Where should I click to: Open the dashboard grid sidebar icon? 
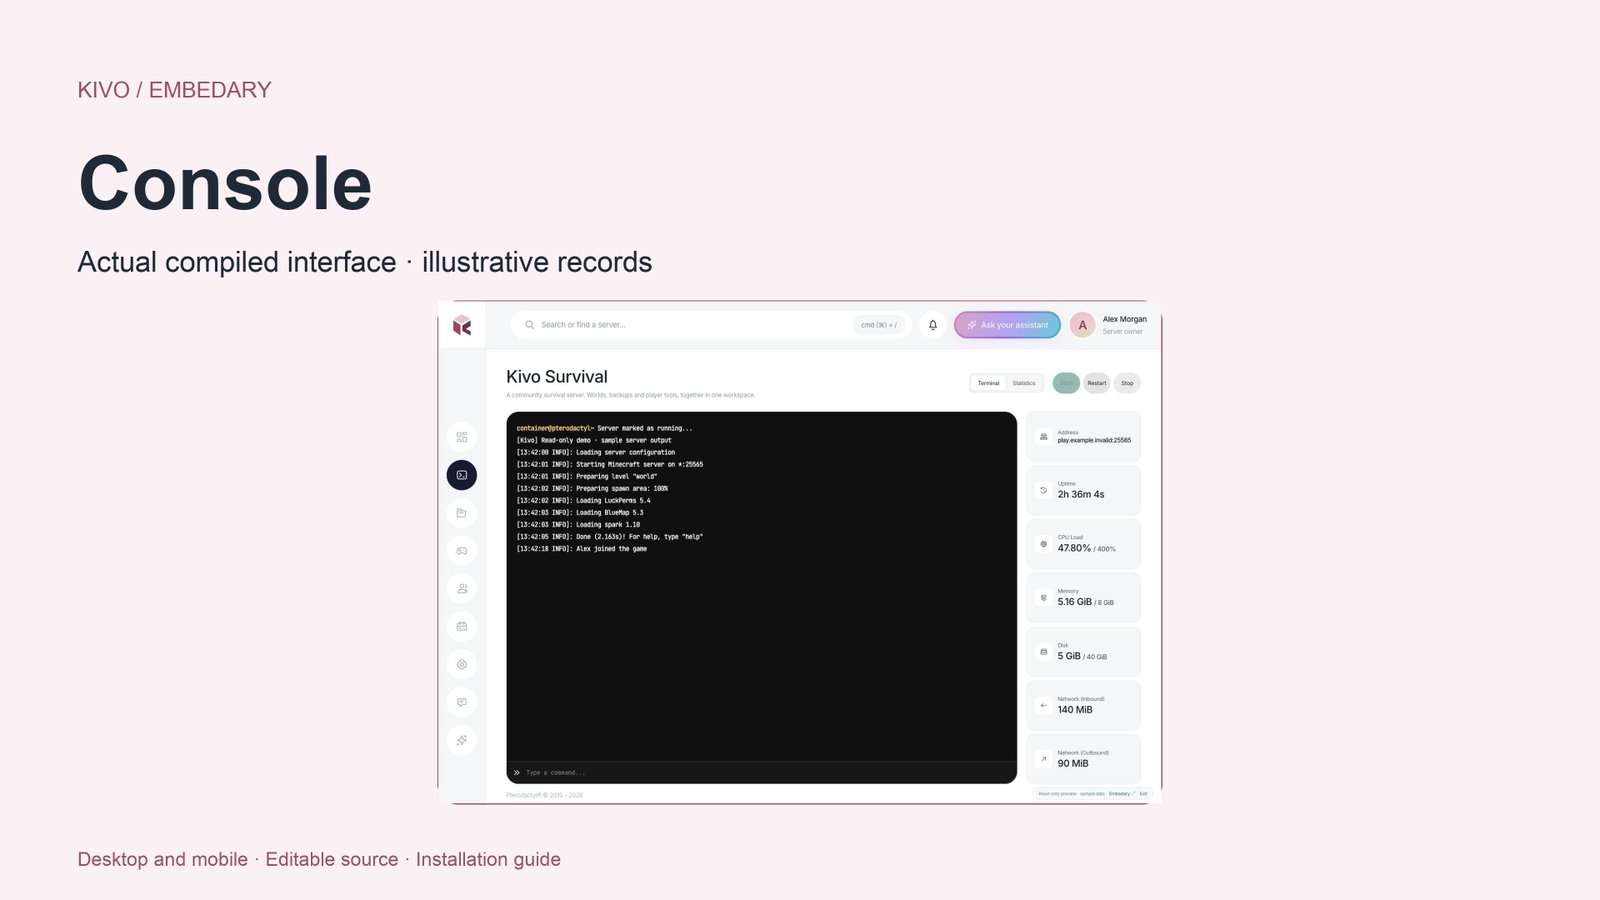pyautogui.click(x=462, y=437)
